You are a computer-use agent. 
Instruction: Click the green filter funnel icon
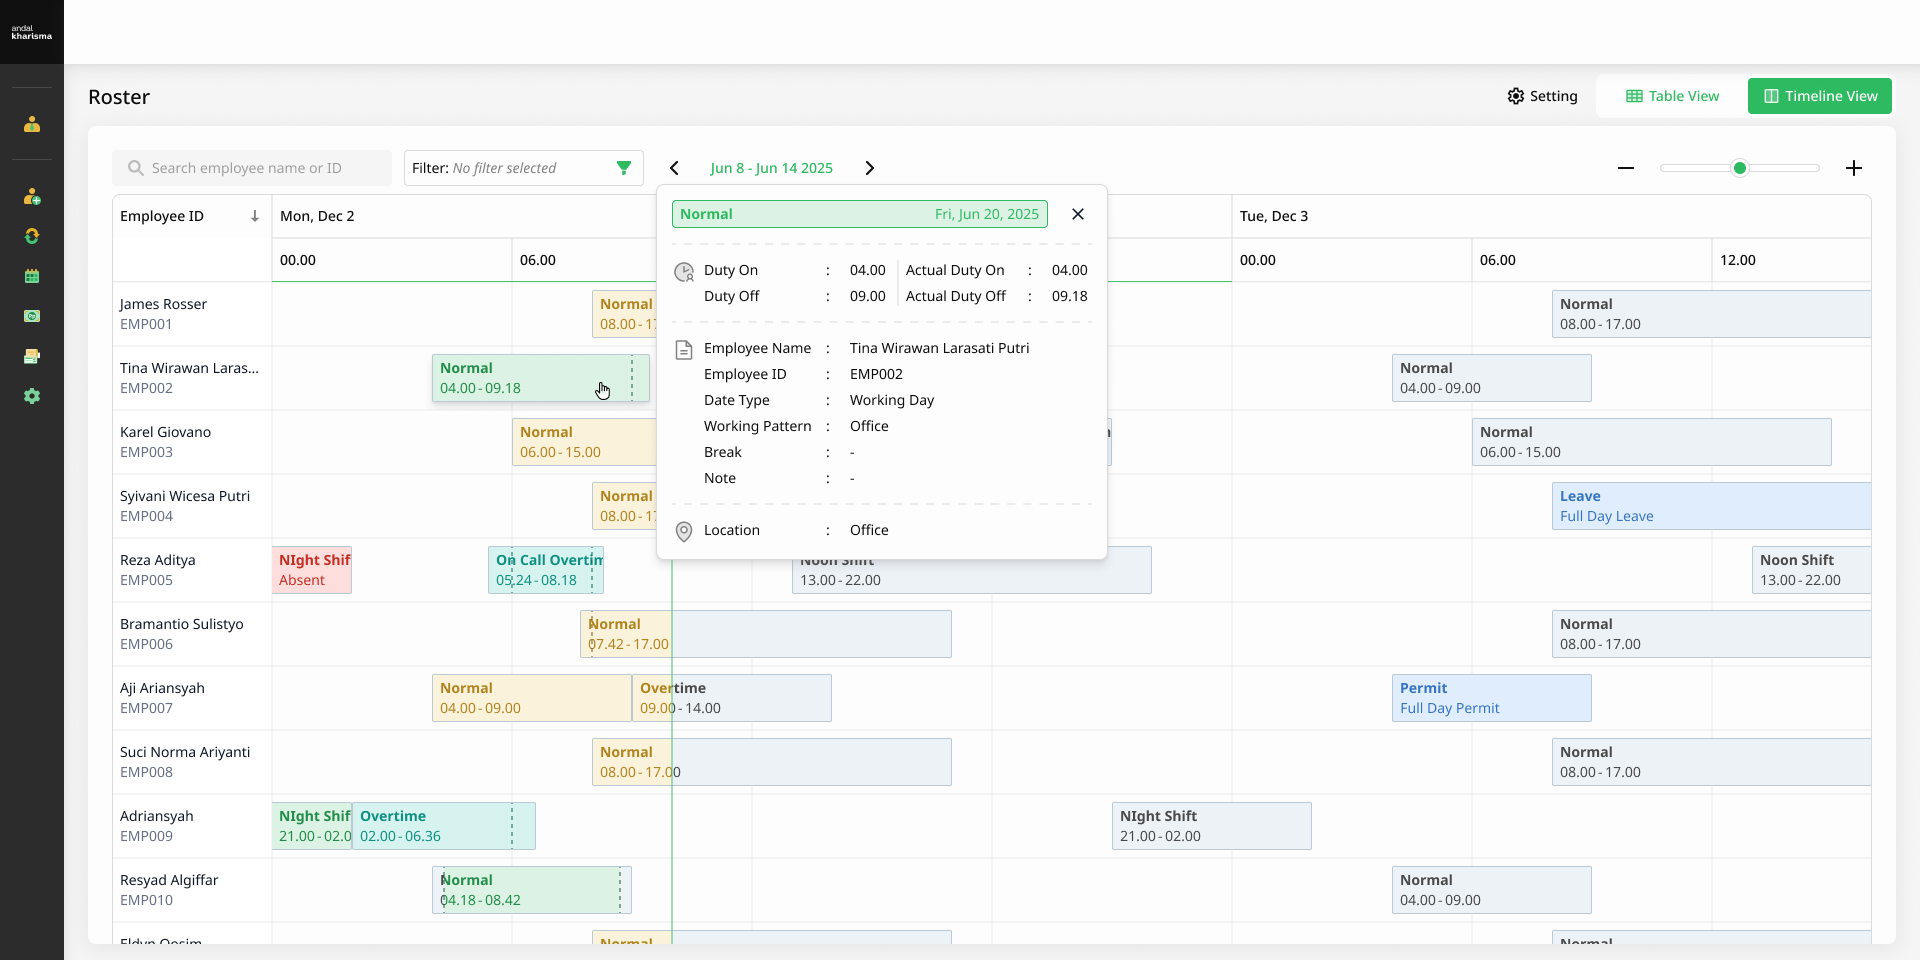coord(624,168)
